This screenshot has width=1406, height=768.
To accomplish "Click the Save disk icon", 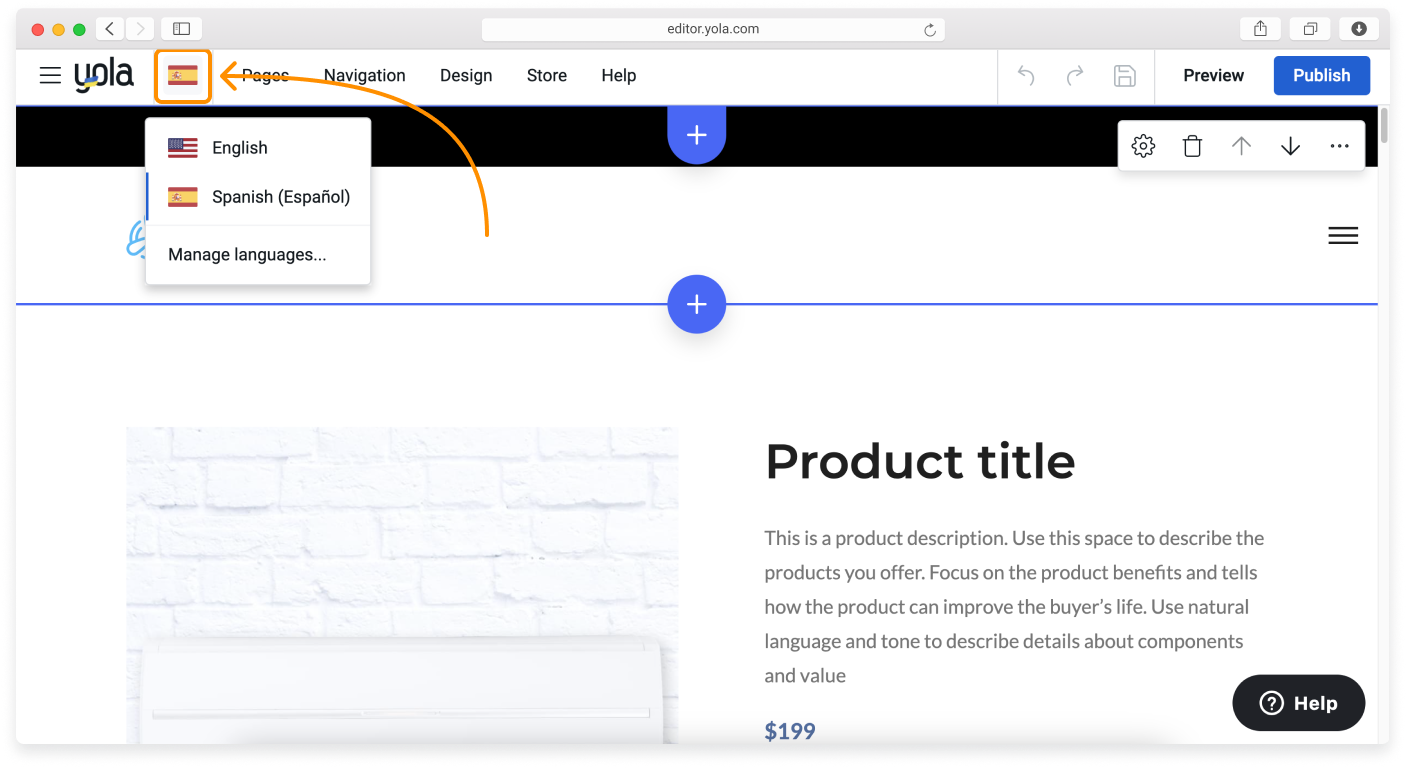I will pos(1124,75).
